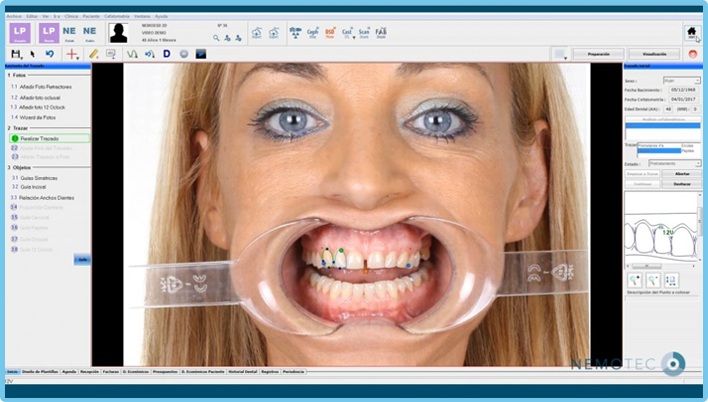Open the Sexo dropdown

point(682,81)
